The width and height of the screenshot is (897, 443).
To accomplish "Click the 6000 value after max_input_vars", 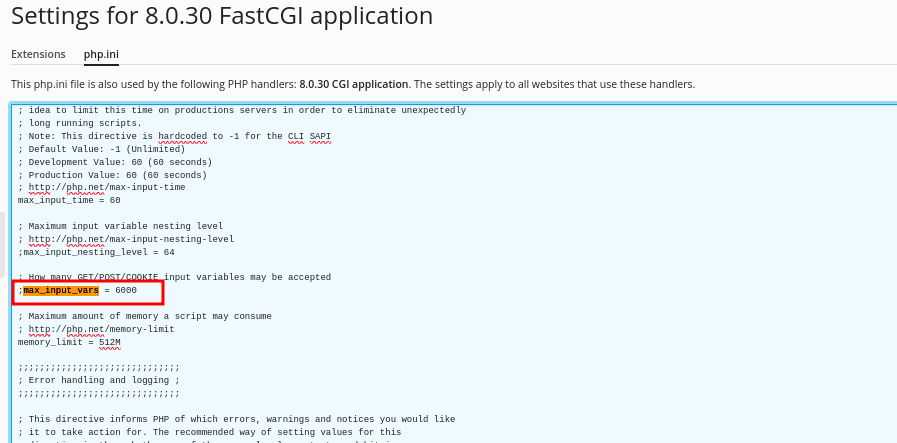I will coord(126,290).
